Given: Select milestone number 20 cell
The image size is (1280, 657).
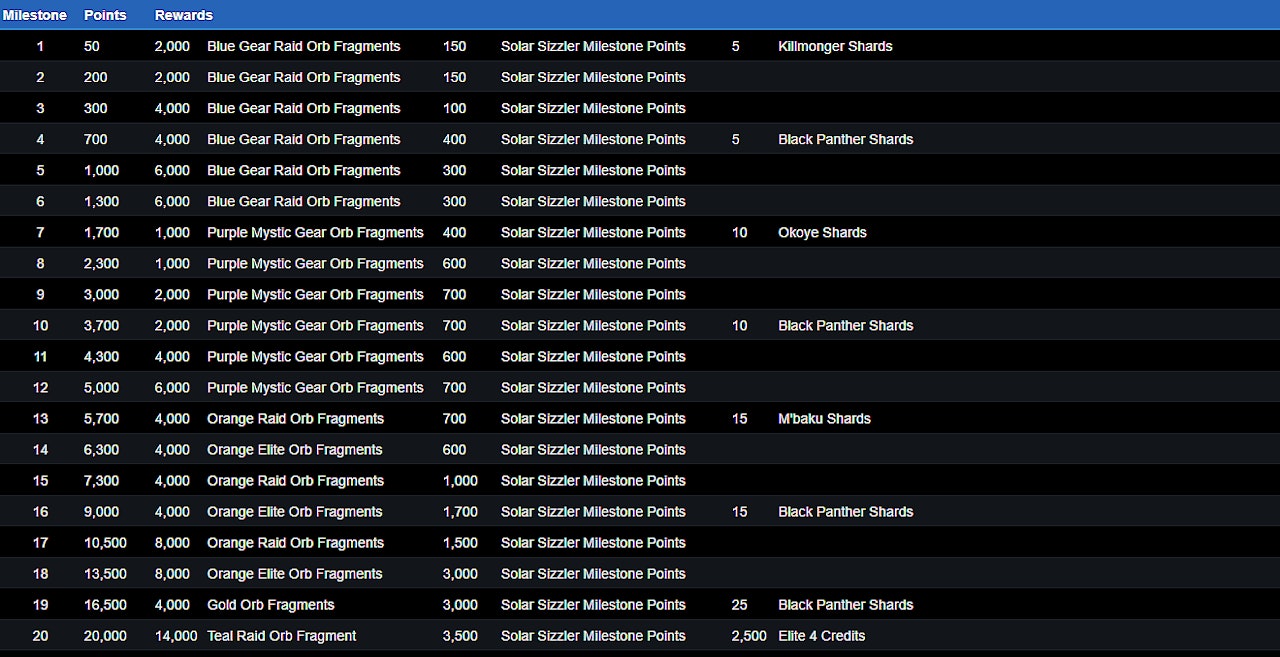Looking at the screenshot, I should pyautogui.click(x=40, y=635).
